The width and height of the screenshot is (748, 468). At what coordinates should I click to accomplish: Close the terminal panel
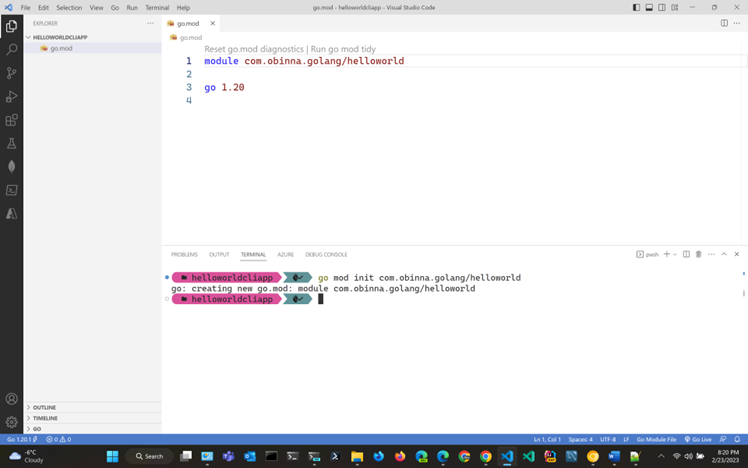(x=737, y=254)
